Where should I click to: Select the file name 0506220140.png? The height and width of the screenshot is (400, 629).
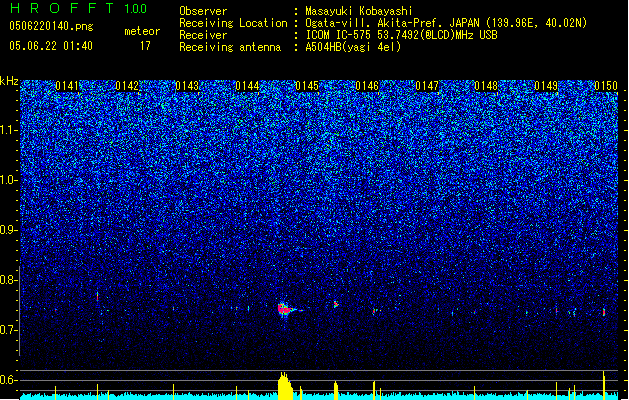51,26
